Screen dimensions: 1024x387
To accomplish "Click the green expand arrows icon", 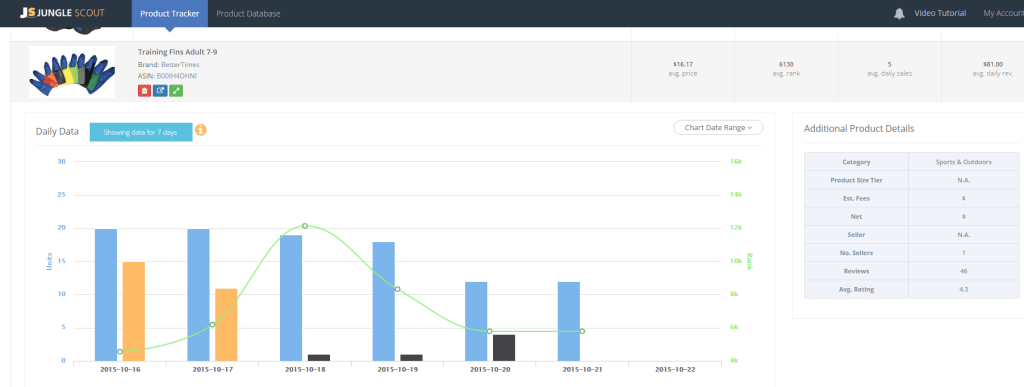I will [x=176, y=91].
